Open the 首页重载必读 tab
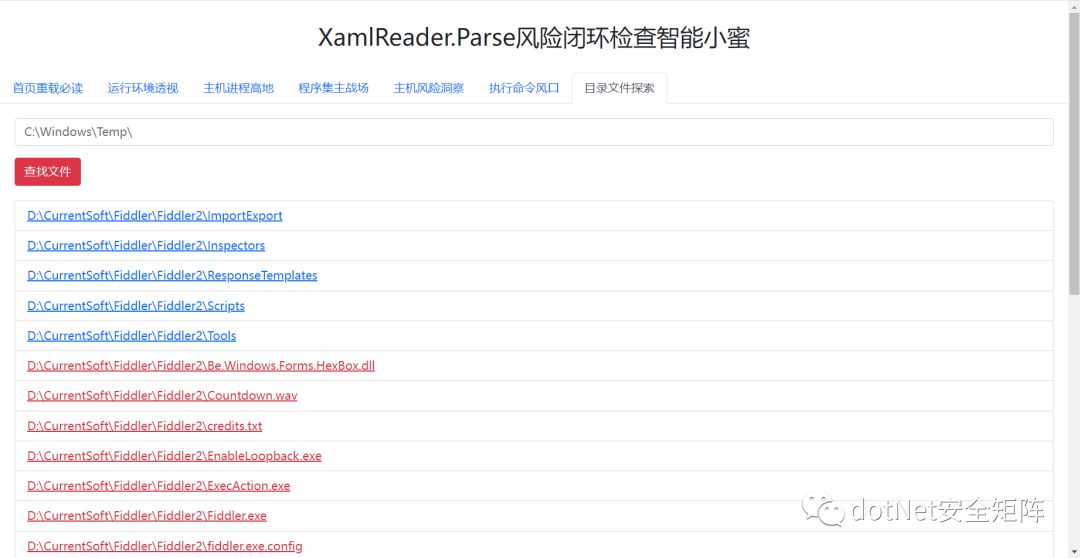This screenshot has width=1080, height=558. tap(48, 88)
